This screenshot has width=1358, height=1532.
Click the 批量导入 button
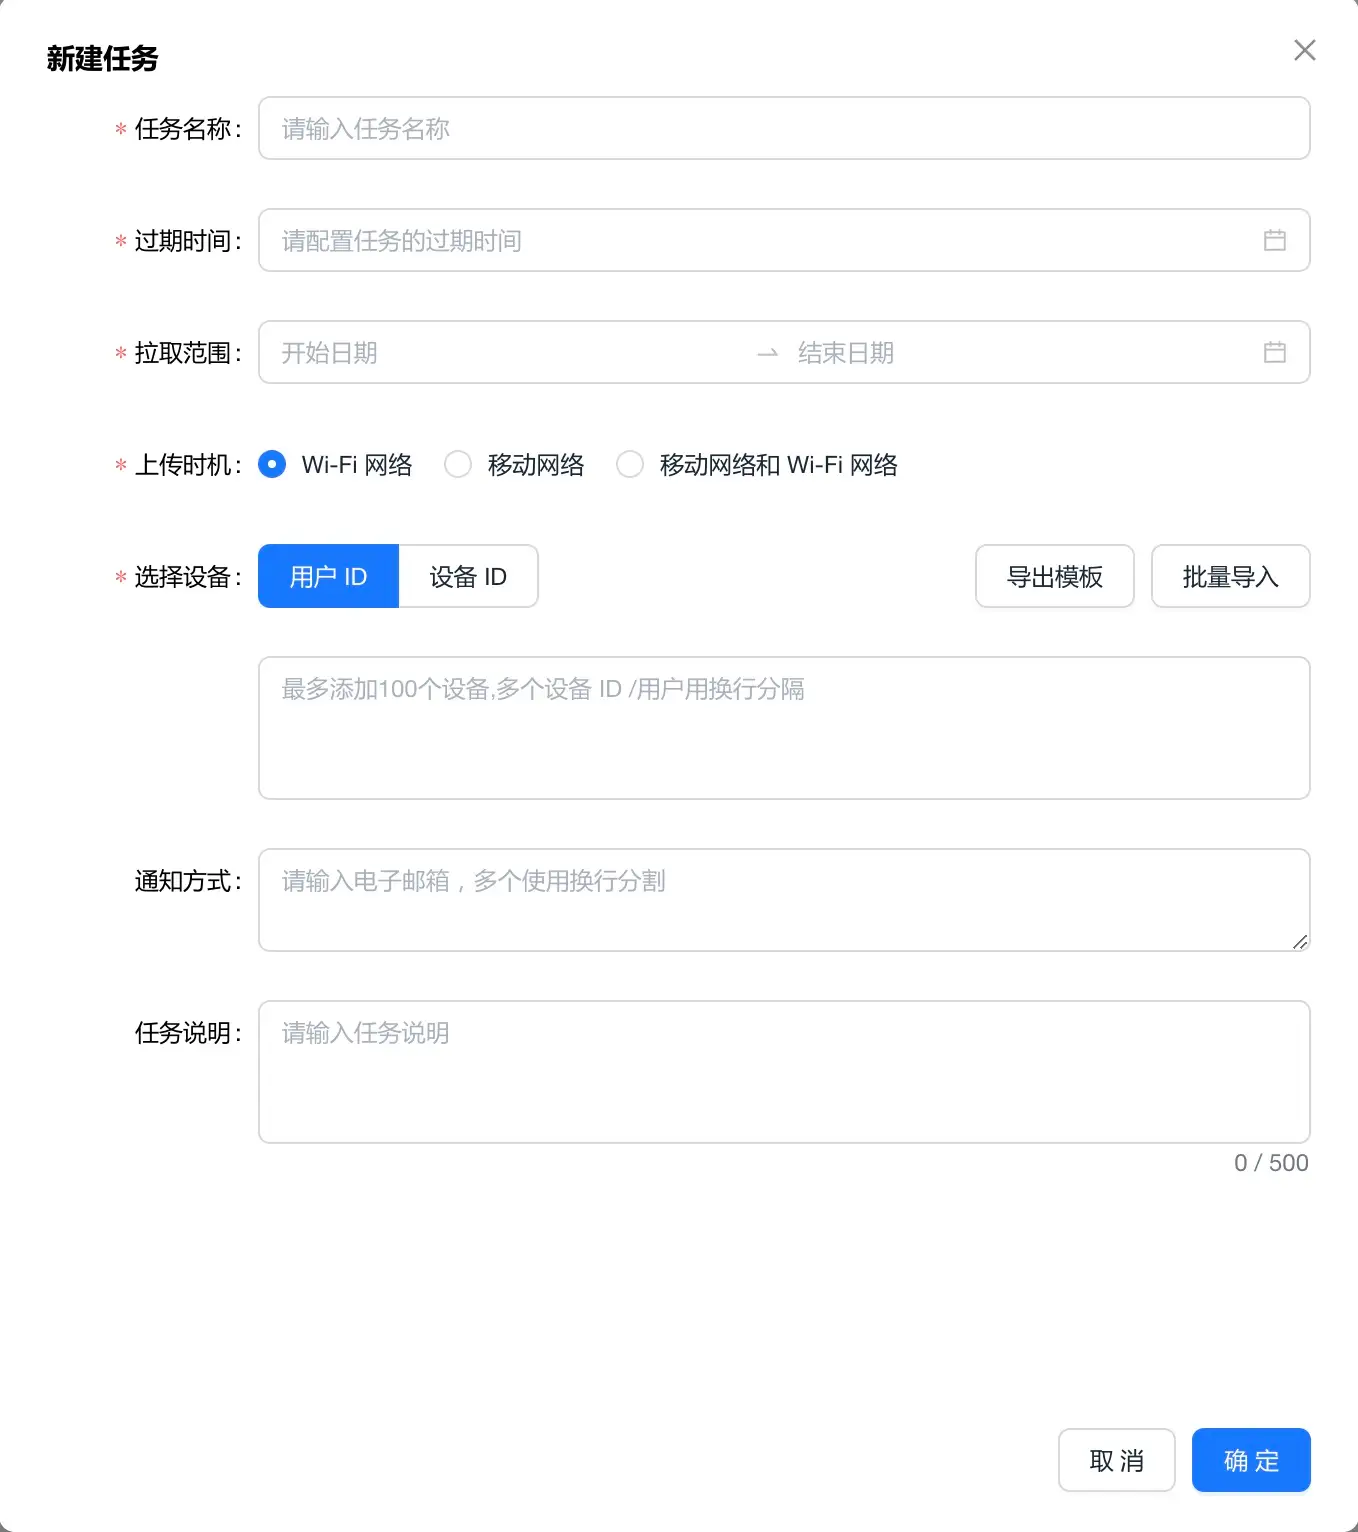[1230, 577]
